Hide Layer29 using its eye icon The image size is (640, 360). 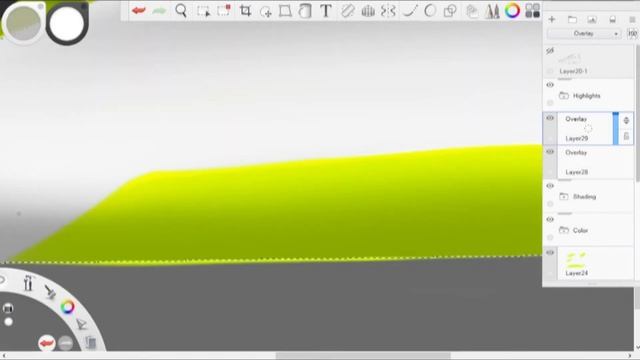(550, 118)
